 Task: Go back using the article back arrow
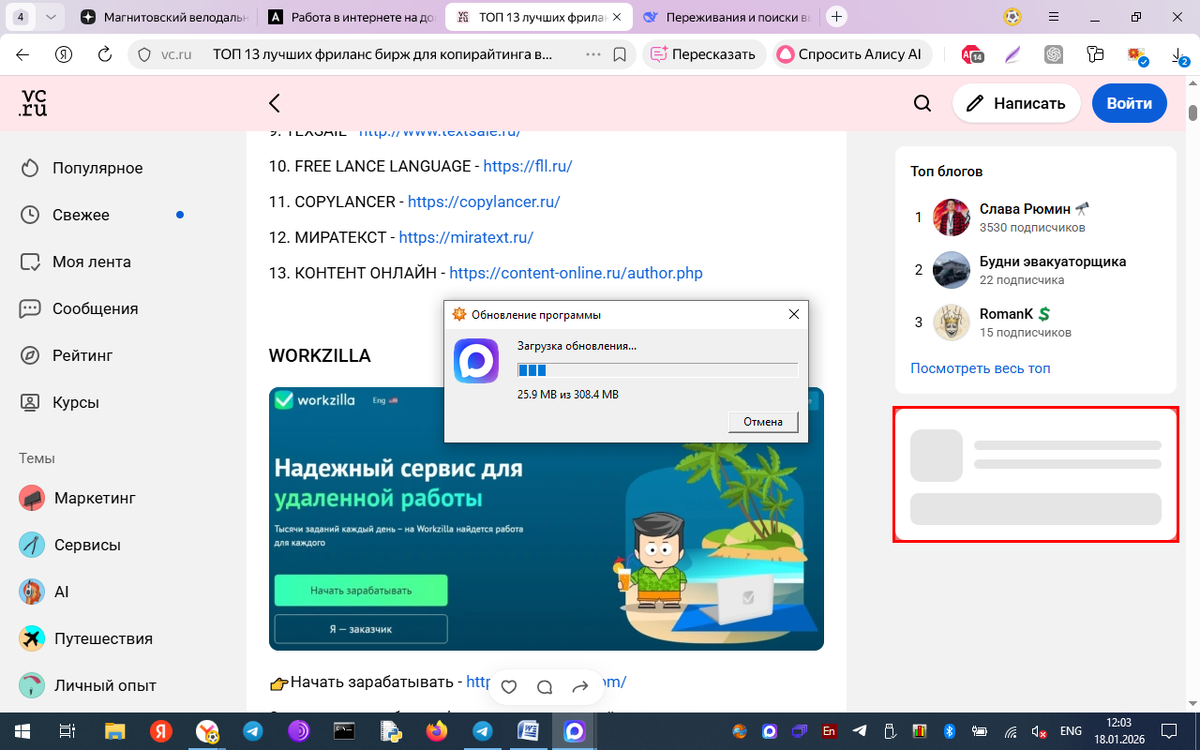274,103
